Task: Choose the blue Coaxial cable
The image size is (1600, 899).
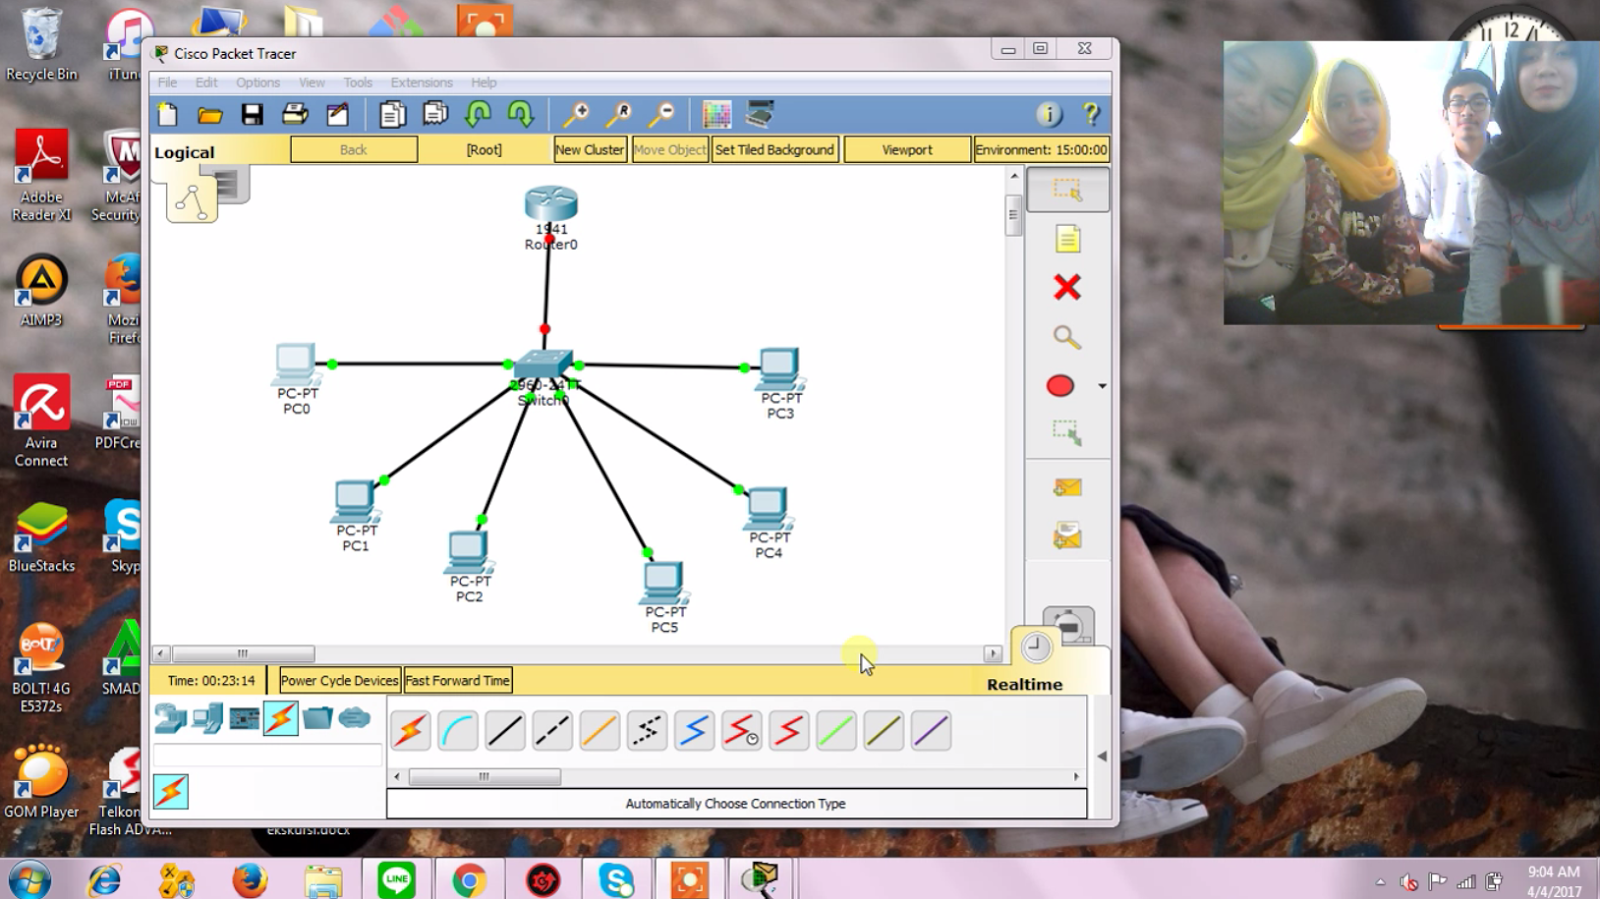Action: [x=694, y=731]
